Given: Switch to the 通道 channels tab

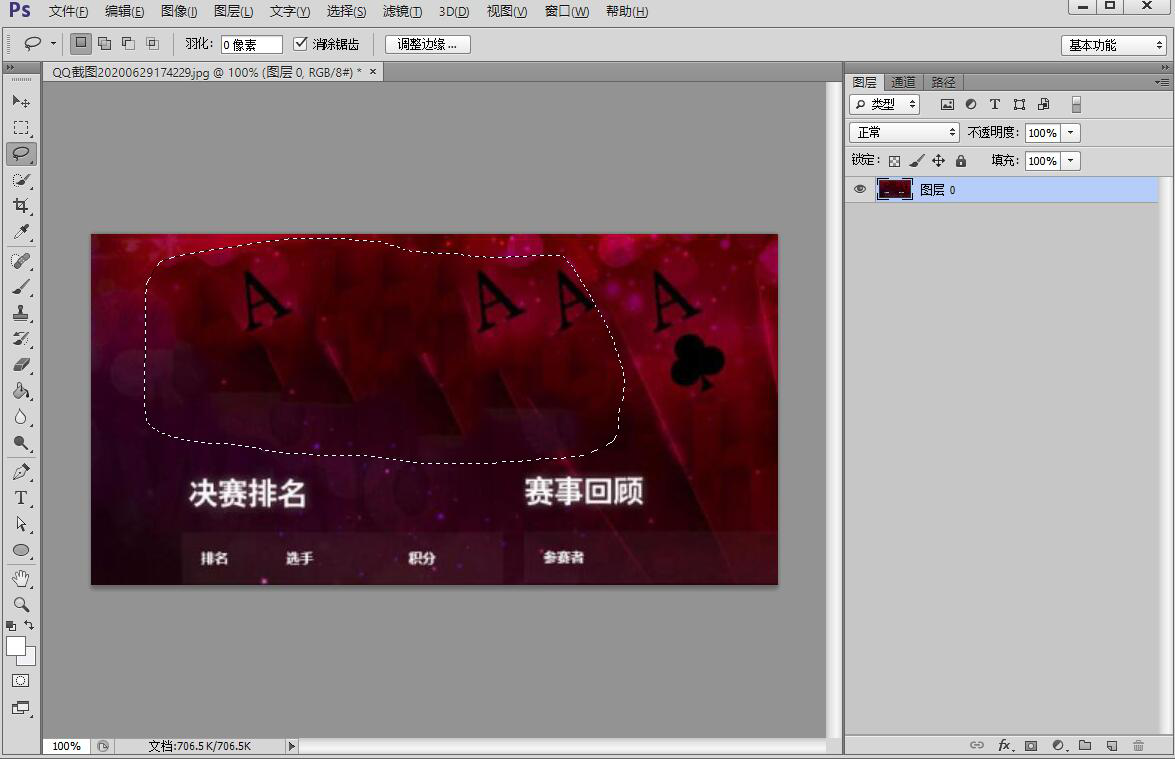Looking at the screenshot, I should pyautogui.click(x=903, y=82).
